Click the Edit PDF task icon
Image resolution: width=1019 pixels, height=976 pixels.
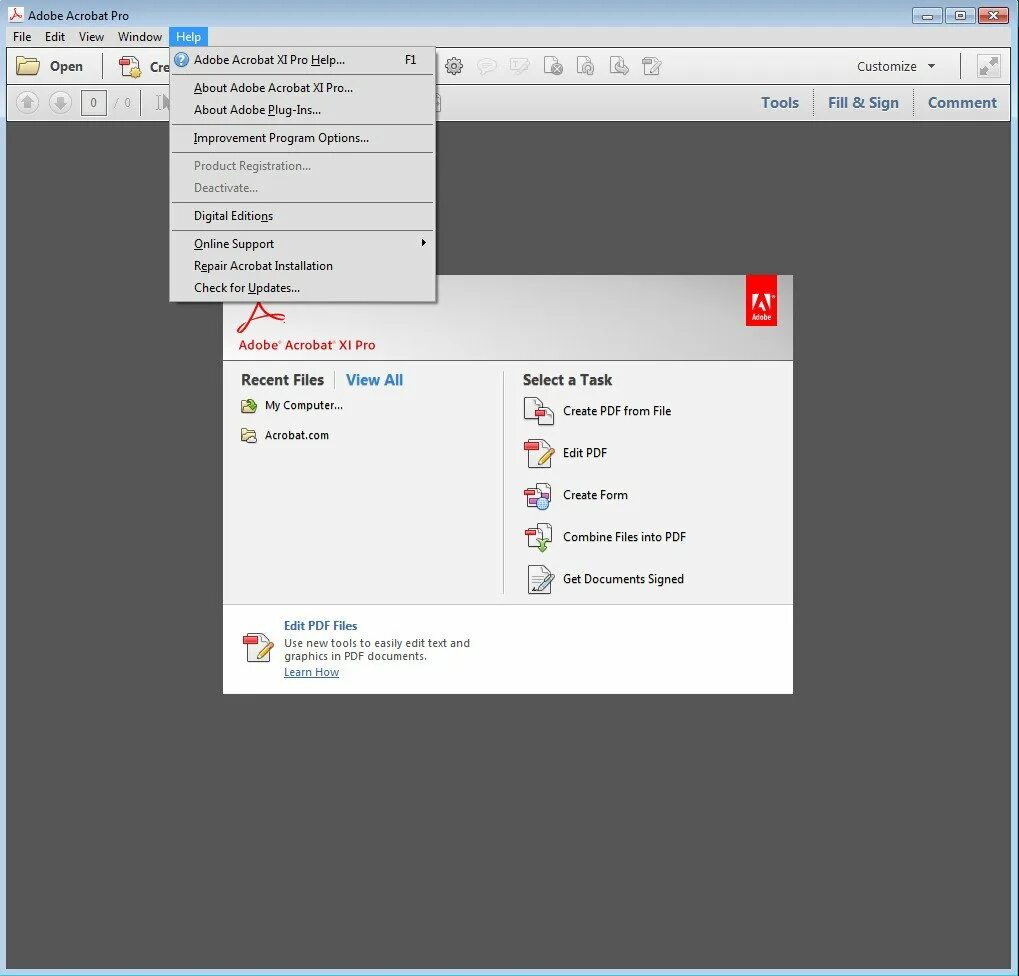(x=539, y=454)
